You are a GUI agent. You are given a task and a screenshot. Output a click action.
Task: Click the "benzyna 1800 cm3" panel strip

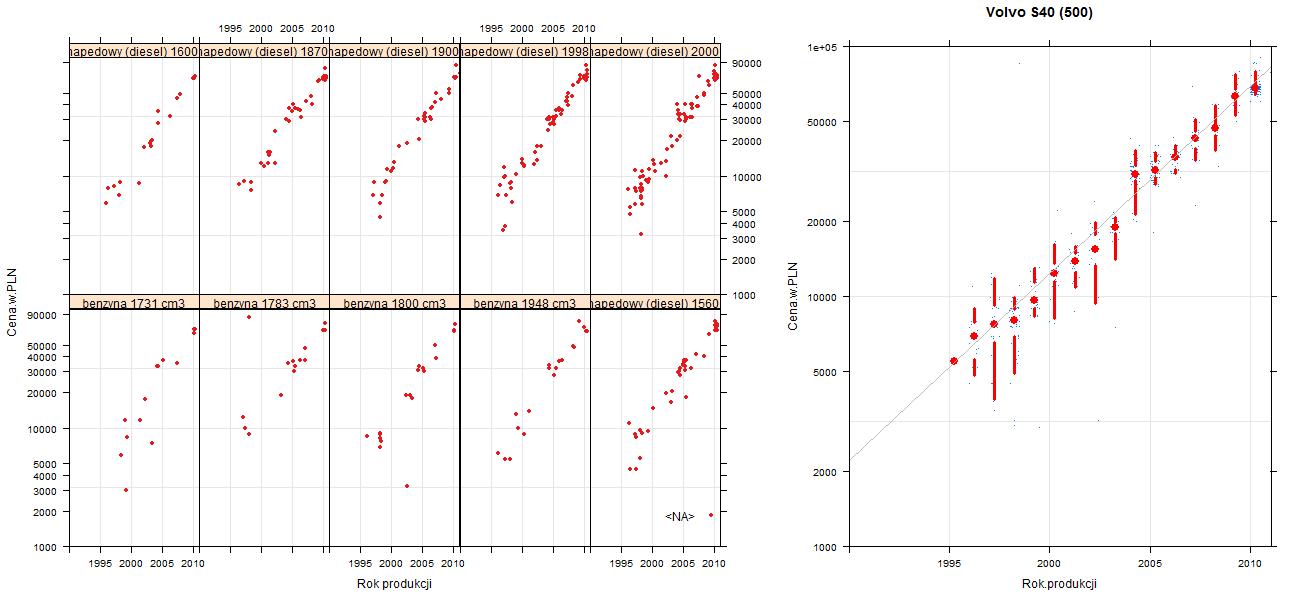394,302
